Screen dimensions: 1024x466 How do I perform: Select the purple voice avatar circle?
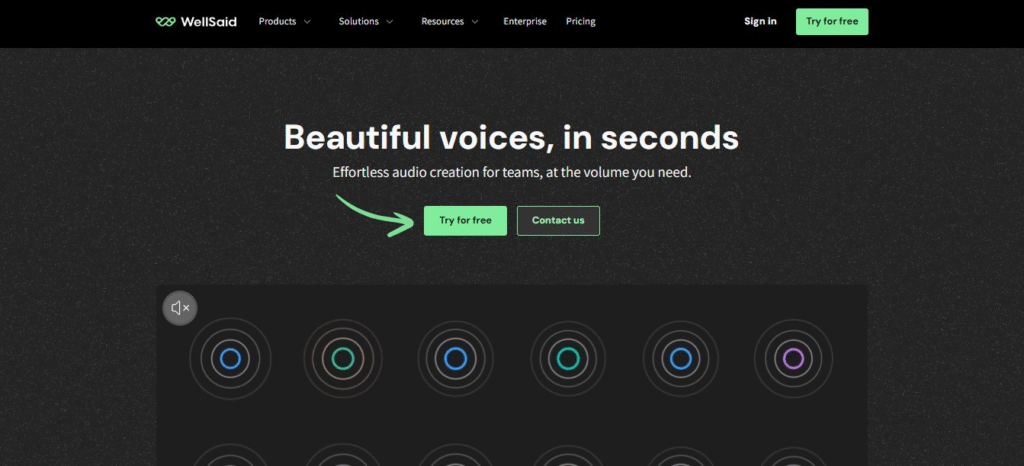(793, 357)
